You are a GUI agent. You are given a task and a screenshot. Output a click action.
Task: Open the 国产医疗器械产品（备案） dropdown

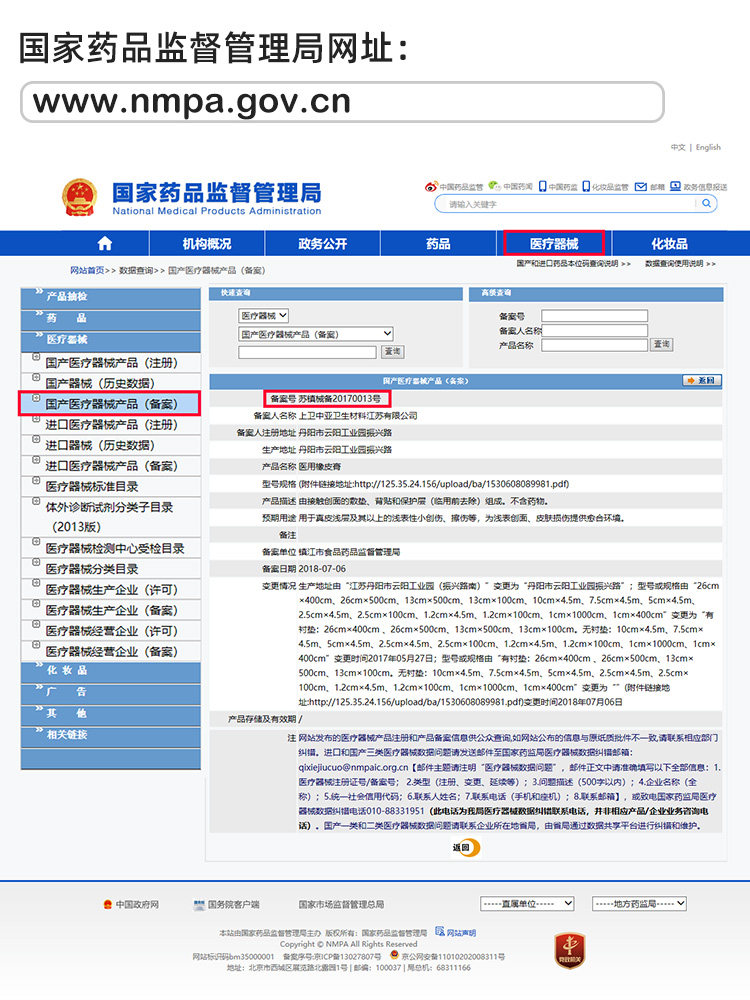[316, 334]
